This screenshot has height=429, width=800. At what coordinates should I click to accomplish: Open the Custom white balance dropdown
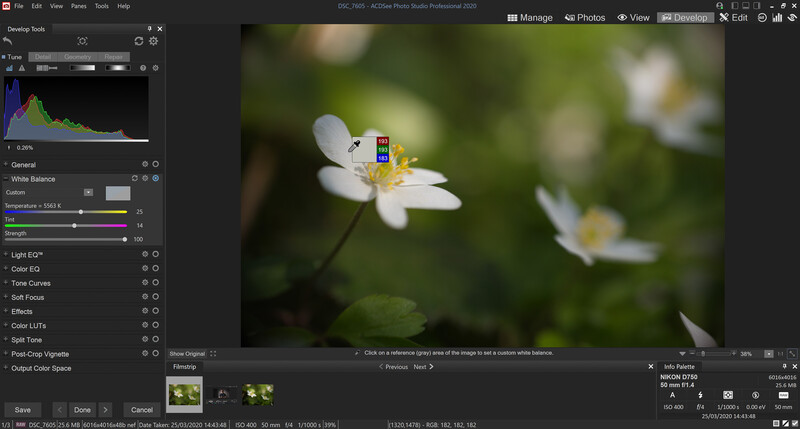88,192
